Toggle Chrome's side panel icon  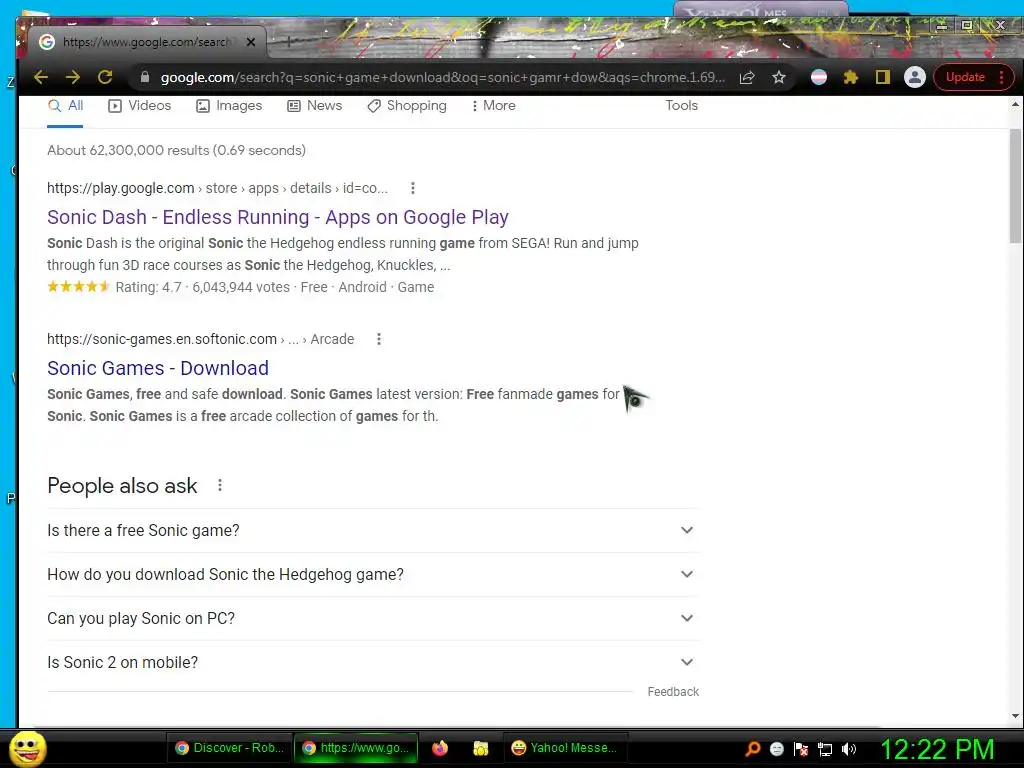click(x=882, y=77)
